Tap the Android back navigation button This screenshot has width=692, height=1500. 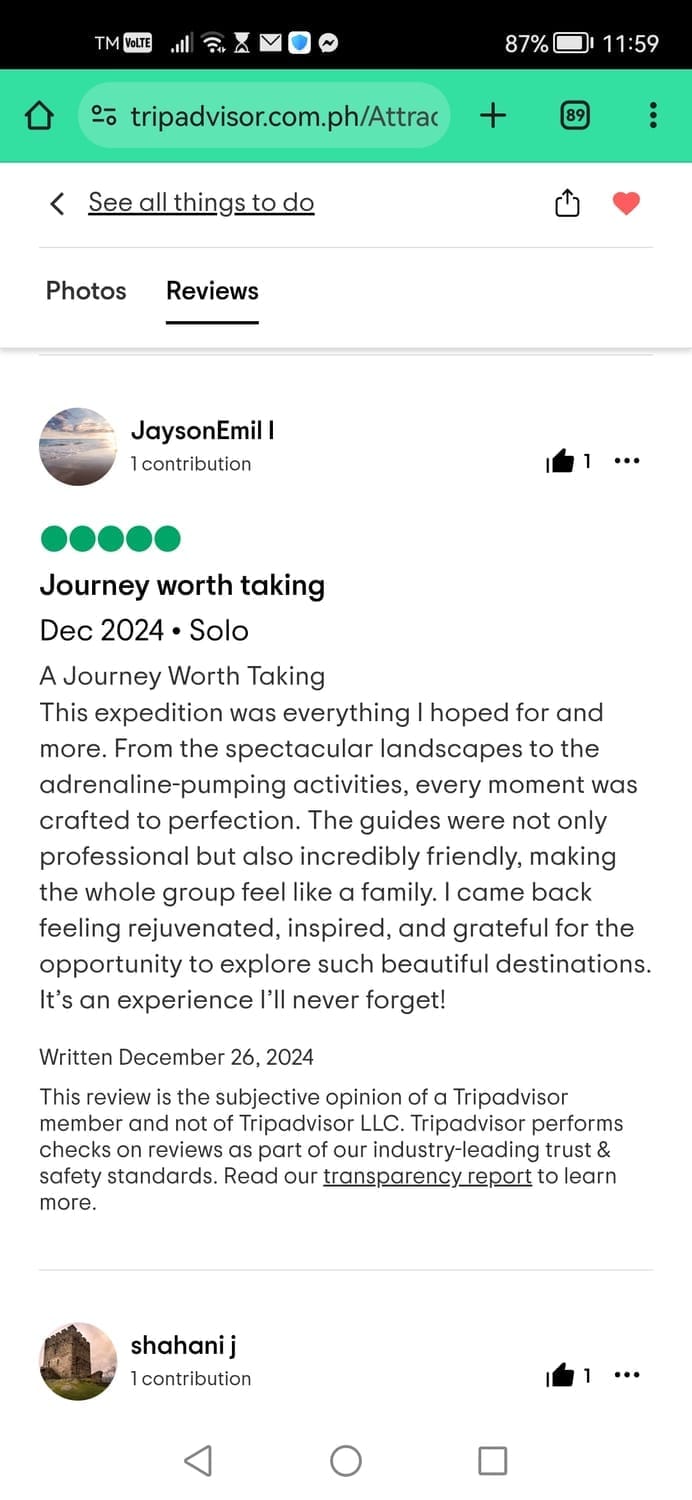pyautogui.click(x=198, y=1461)
